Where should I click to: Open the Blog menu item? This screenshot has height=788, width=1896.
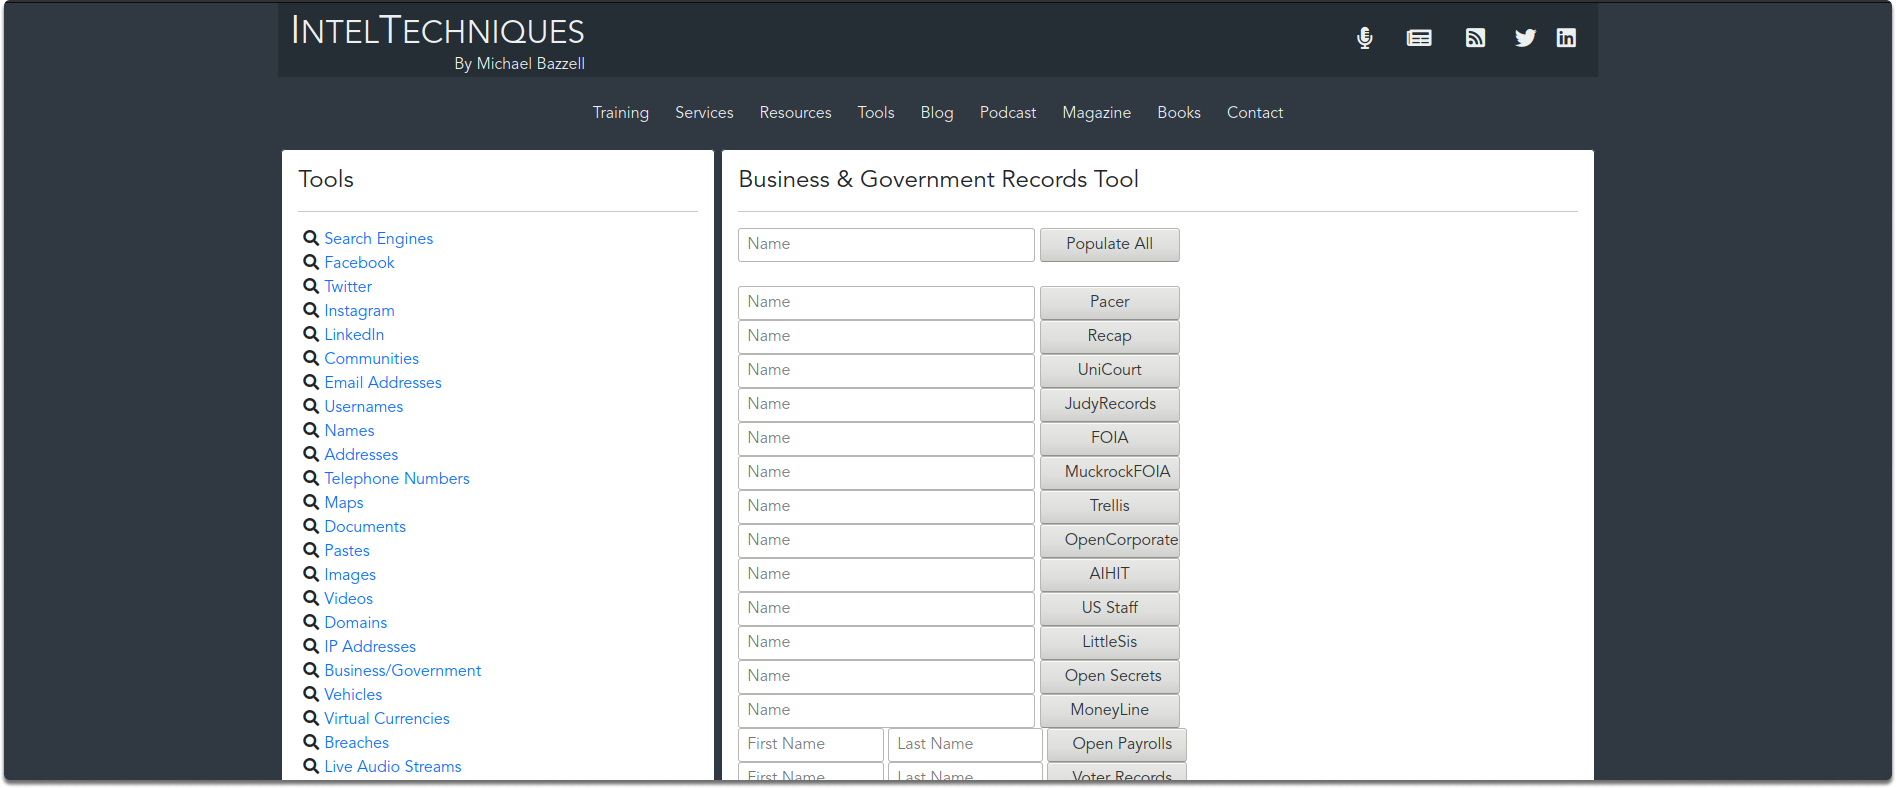(x=937, y=113)
